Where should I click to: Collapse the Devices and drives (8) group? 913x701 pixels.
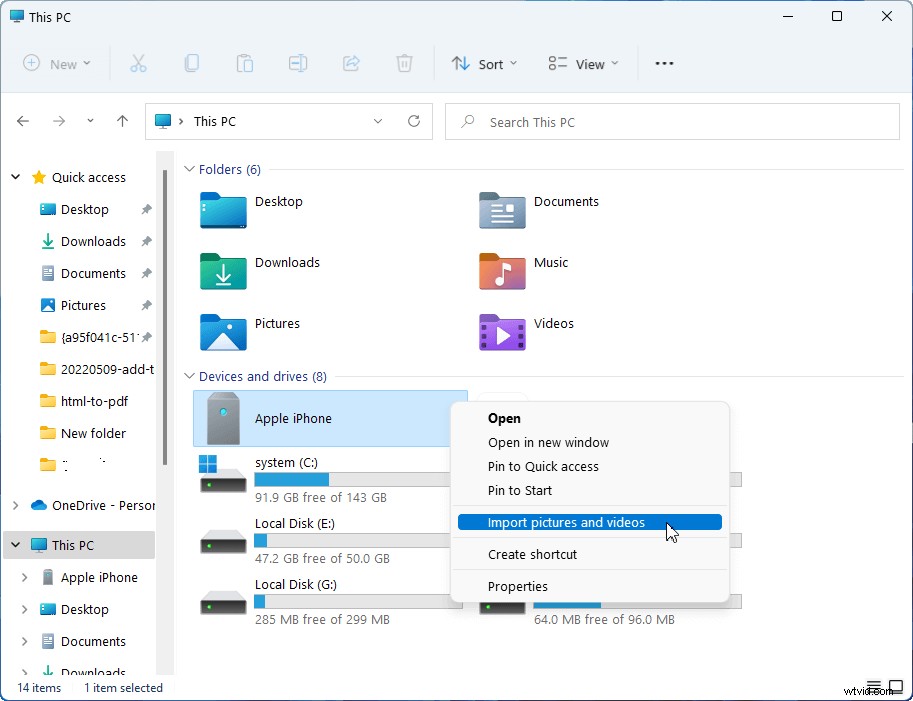(x=189, y=376)
